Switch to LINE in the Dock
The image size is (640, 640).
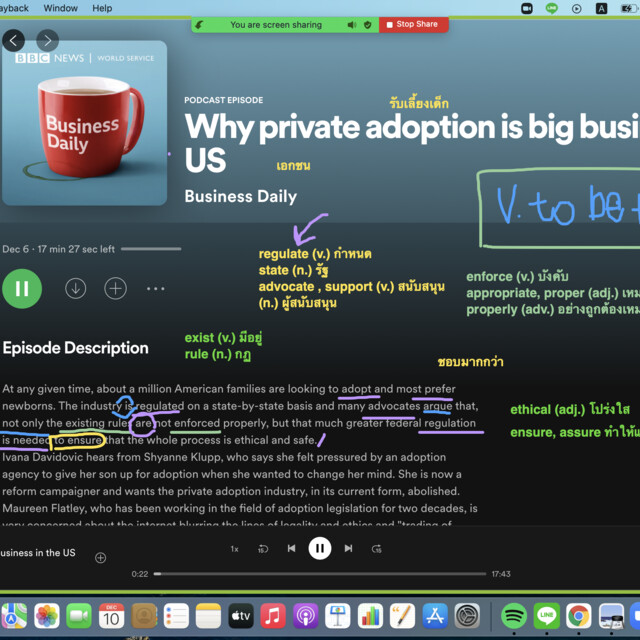click(546, 616)
